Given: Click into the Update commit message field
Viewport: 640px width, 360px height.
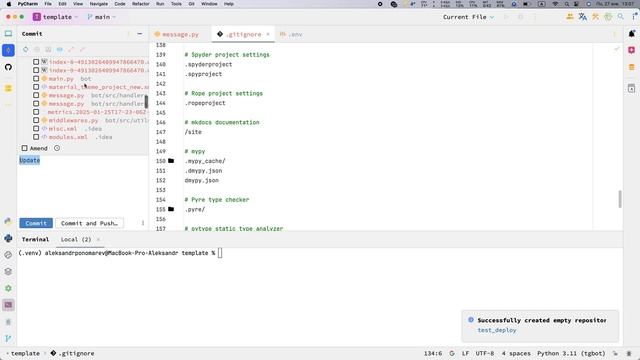Looking at the screenshot, I should click(x=83, y=185).
